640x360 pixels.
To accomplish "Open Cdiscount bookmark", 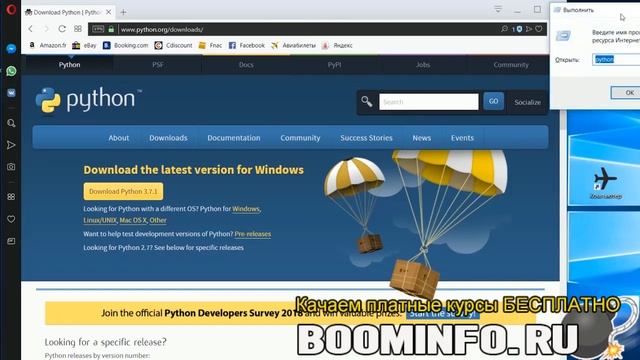I will (x=173, y=45).
